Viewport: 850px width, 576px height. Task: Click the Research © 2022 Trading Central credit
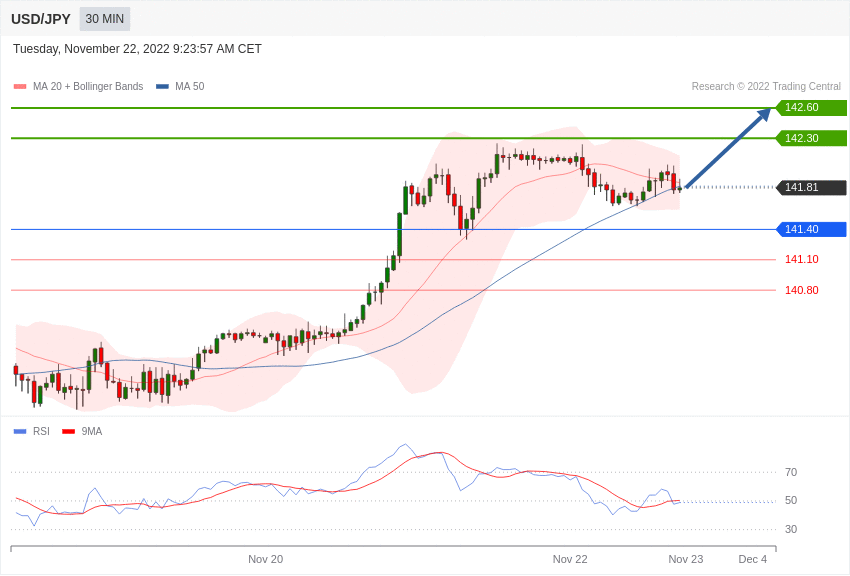click(766, 87)
